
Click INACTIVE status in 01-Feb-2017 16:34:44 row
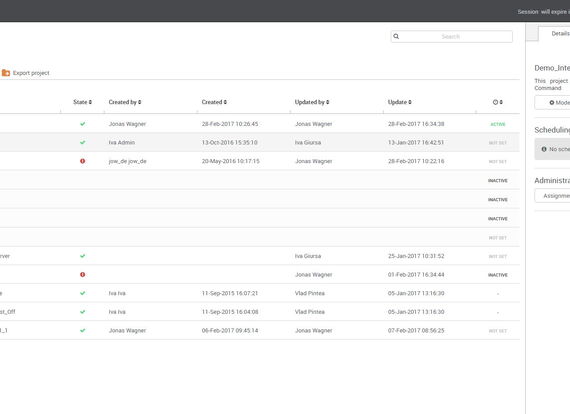[498, 275]
